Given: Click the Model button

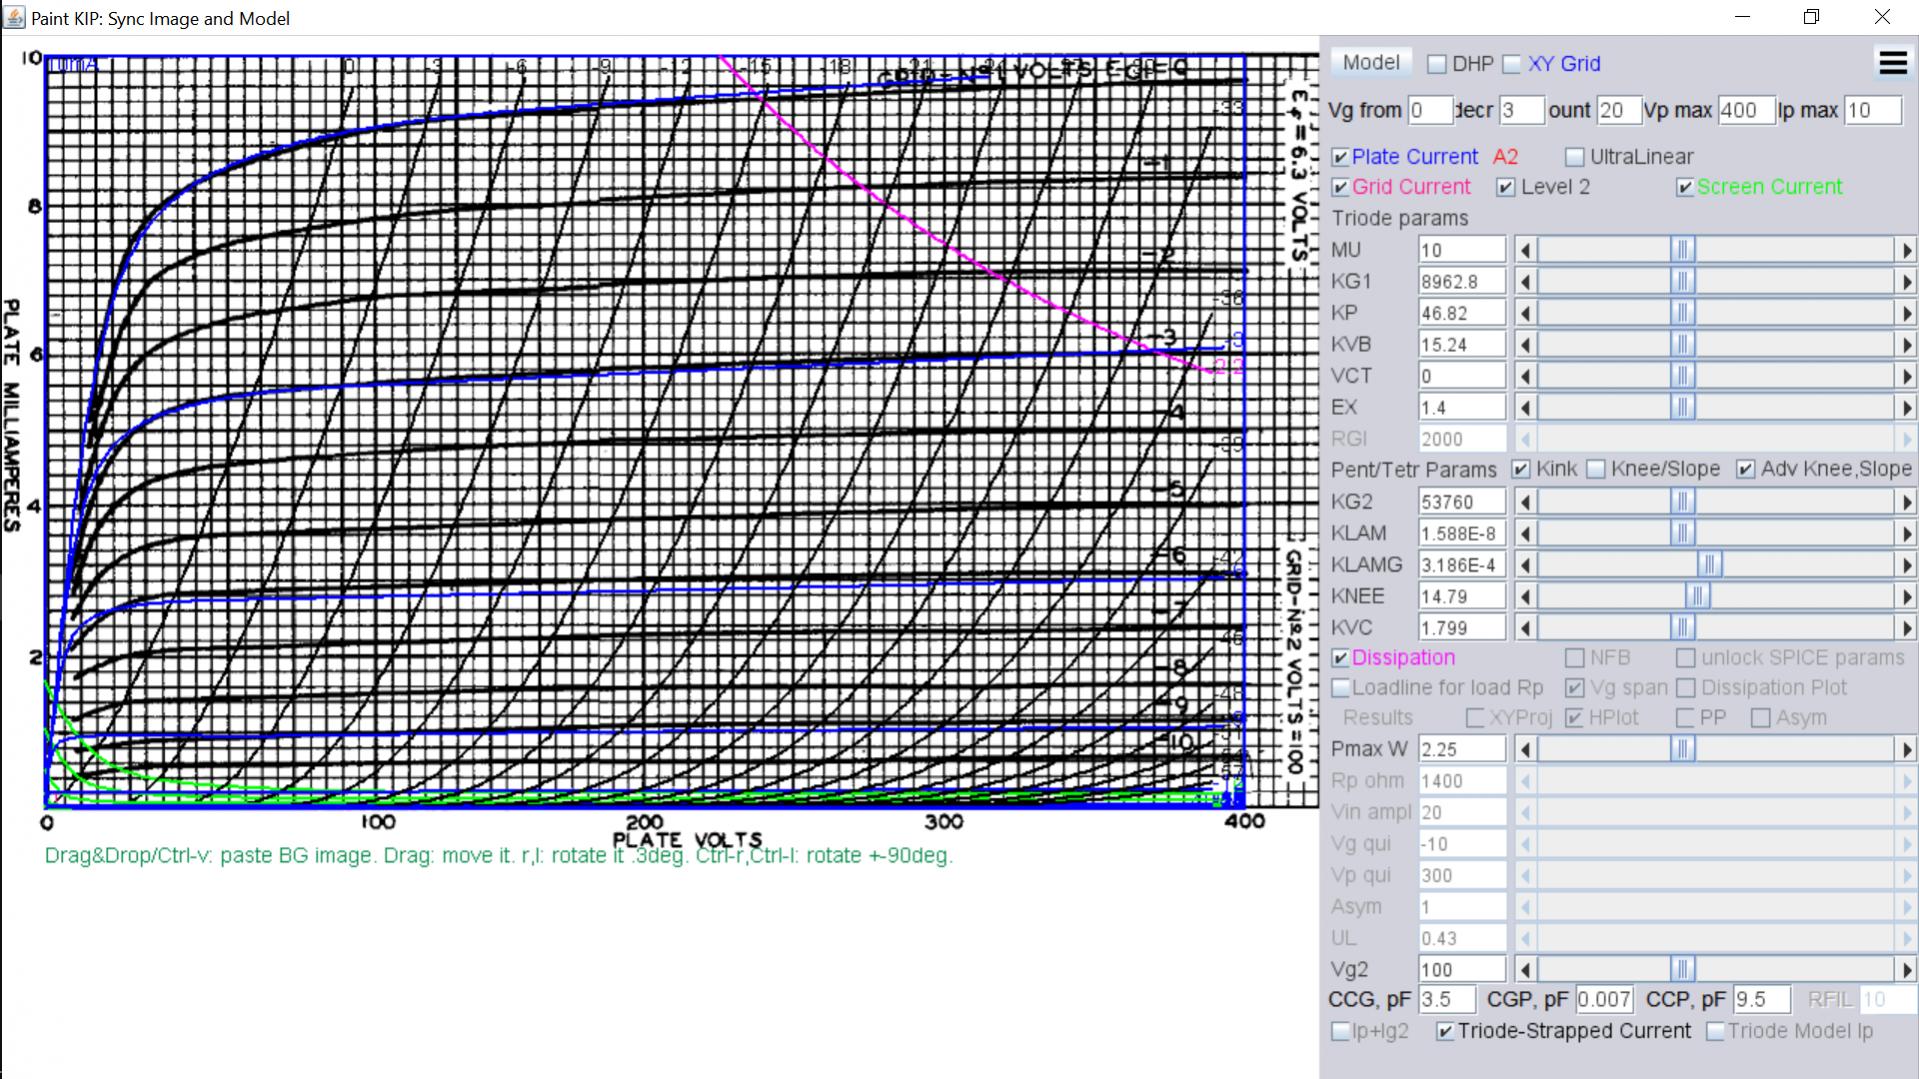Looking at the screenshot, I should click(x=1371, y=62).
